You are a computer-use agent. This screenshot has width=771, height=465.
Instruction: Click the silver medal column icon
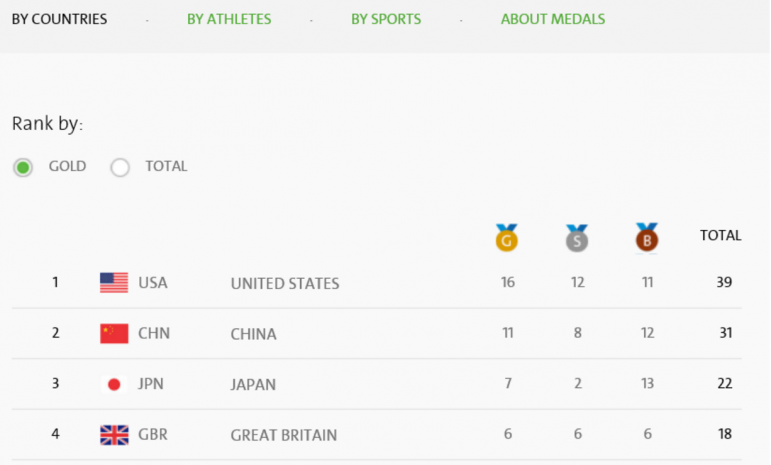(x=577, y=238)
